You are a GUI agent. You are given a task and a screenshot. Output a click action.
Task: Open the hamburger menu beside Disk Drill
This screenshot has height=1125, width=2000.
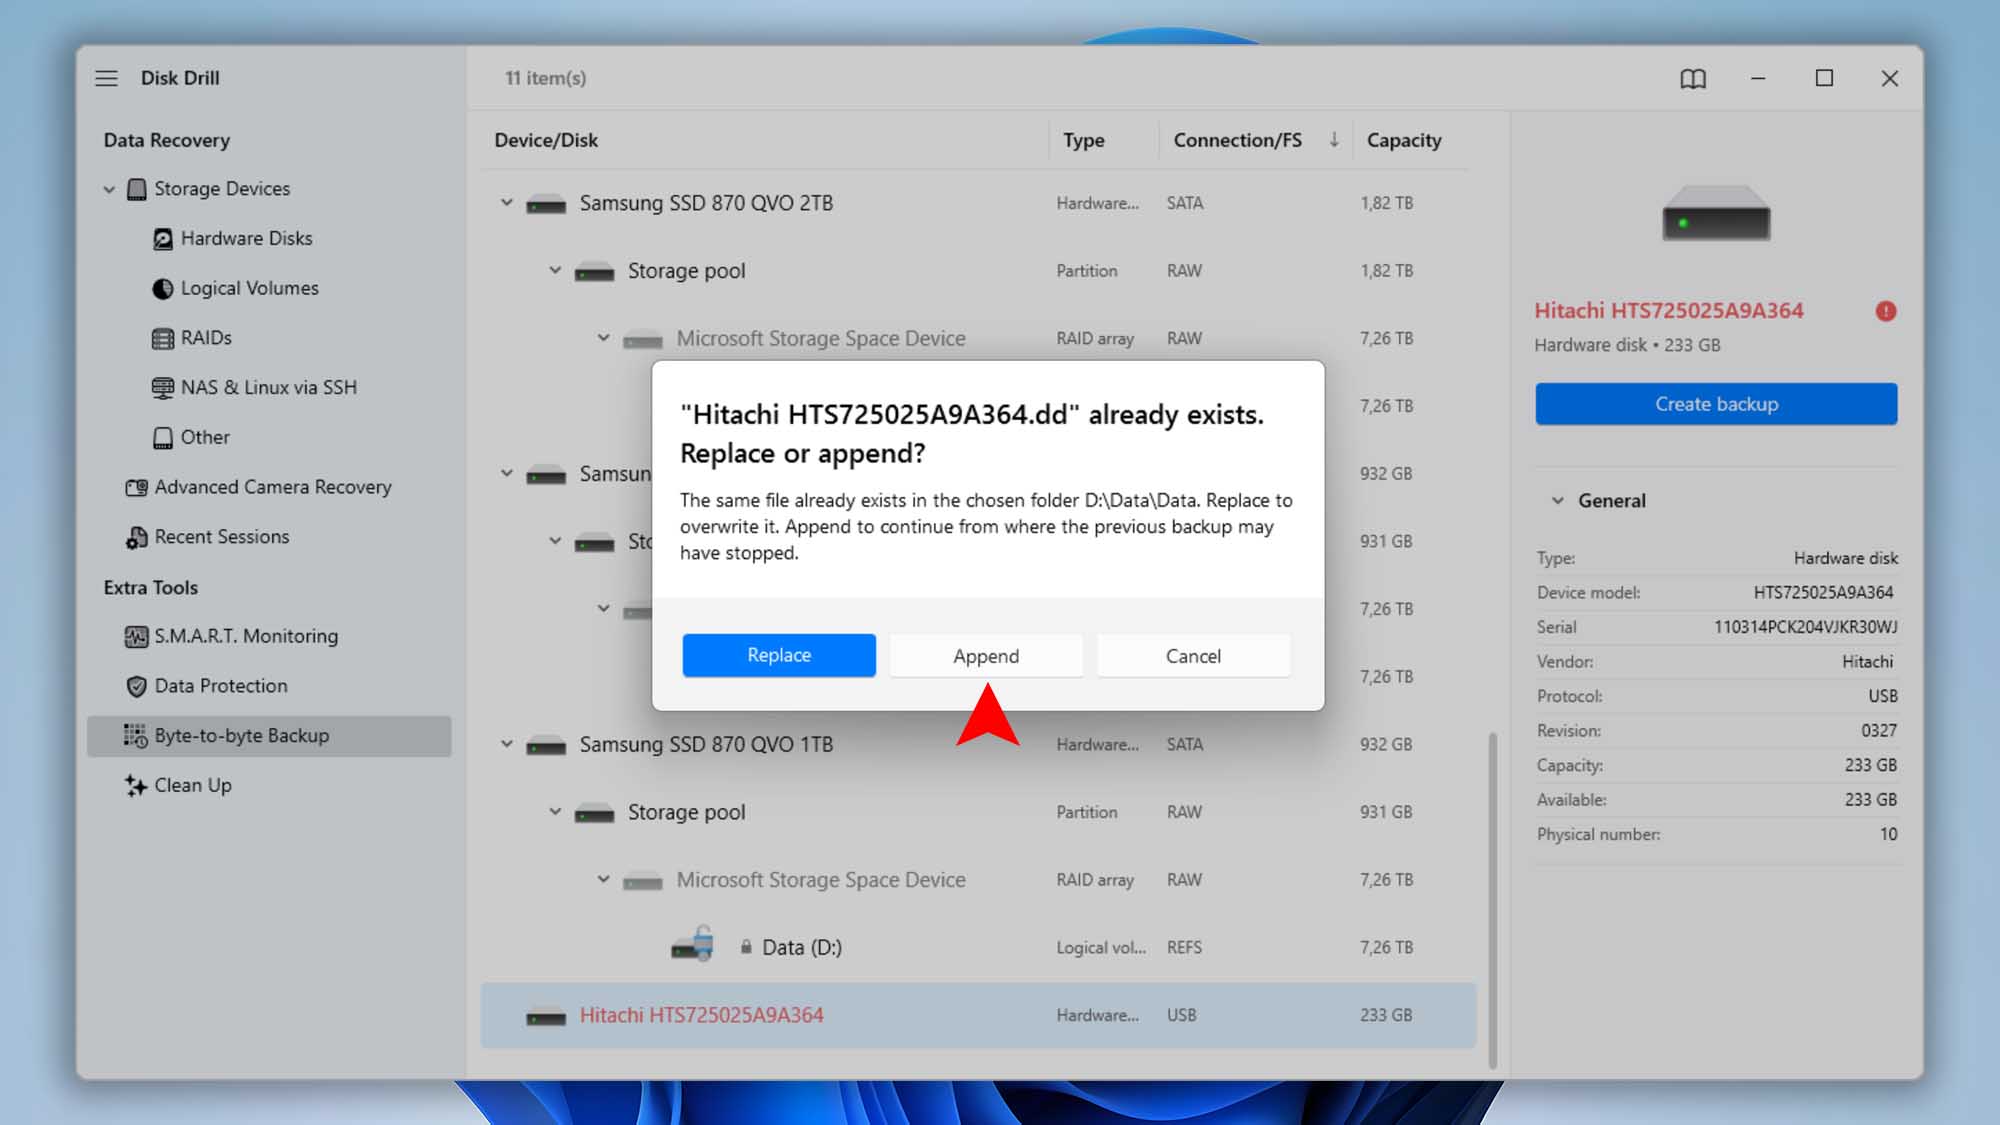tap(106, 78)
